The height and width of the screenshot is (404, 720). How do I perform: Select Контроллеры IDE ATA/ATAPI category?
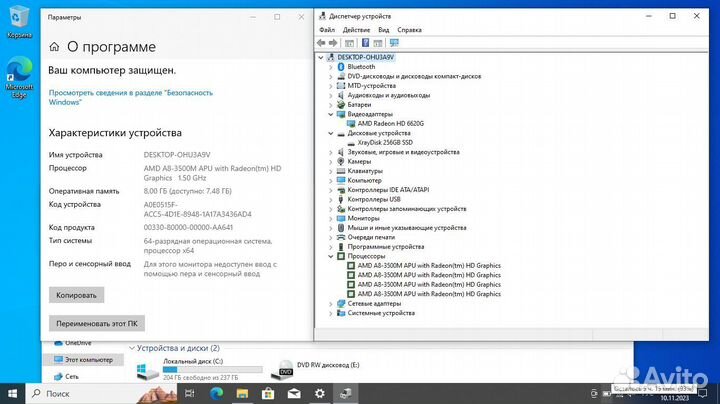click(x=388, y=190)
